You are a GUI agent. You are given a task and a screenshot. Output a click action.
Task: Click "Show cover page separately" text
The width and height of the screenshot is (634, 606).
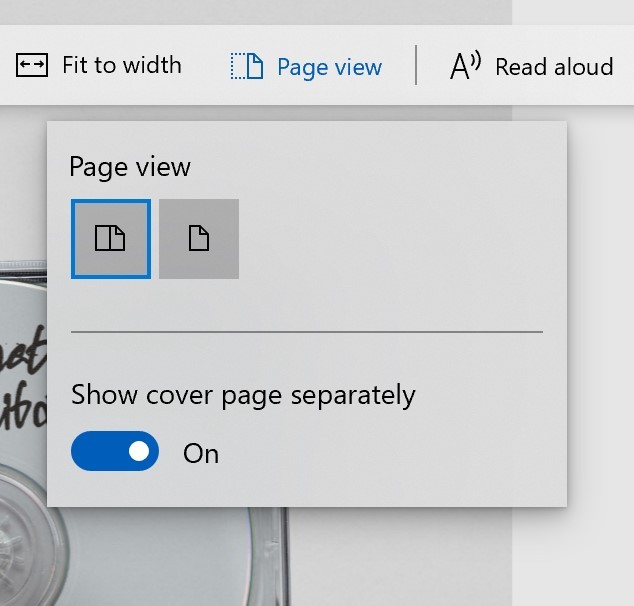[243, 395]
